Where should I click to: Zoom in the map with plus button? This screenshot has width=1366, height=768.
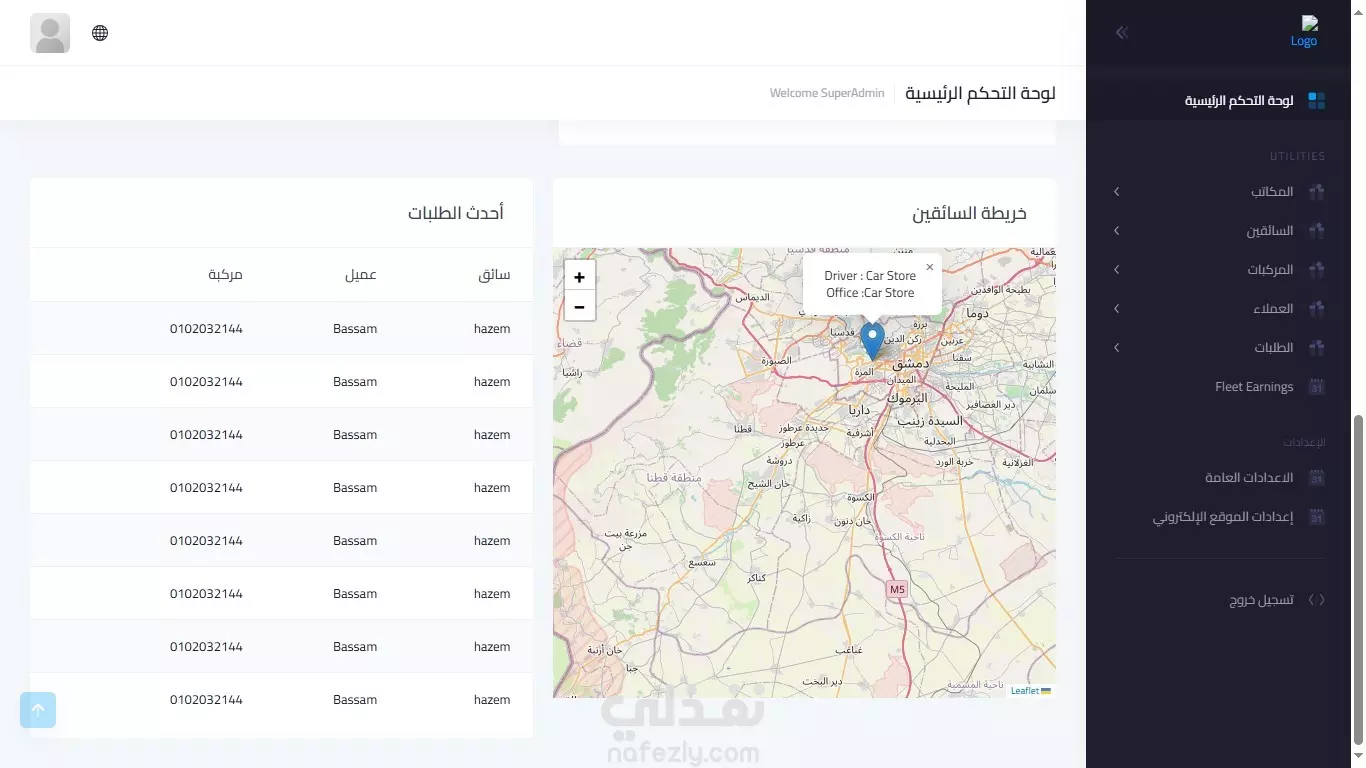[579, 277]
